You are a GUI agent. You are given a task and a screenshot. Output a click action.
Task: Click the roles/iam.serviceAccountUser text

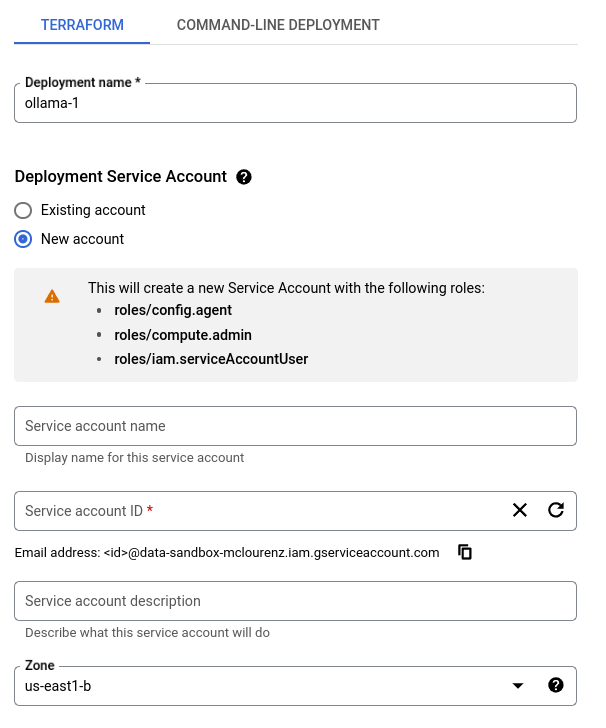(x=211, y=359)
